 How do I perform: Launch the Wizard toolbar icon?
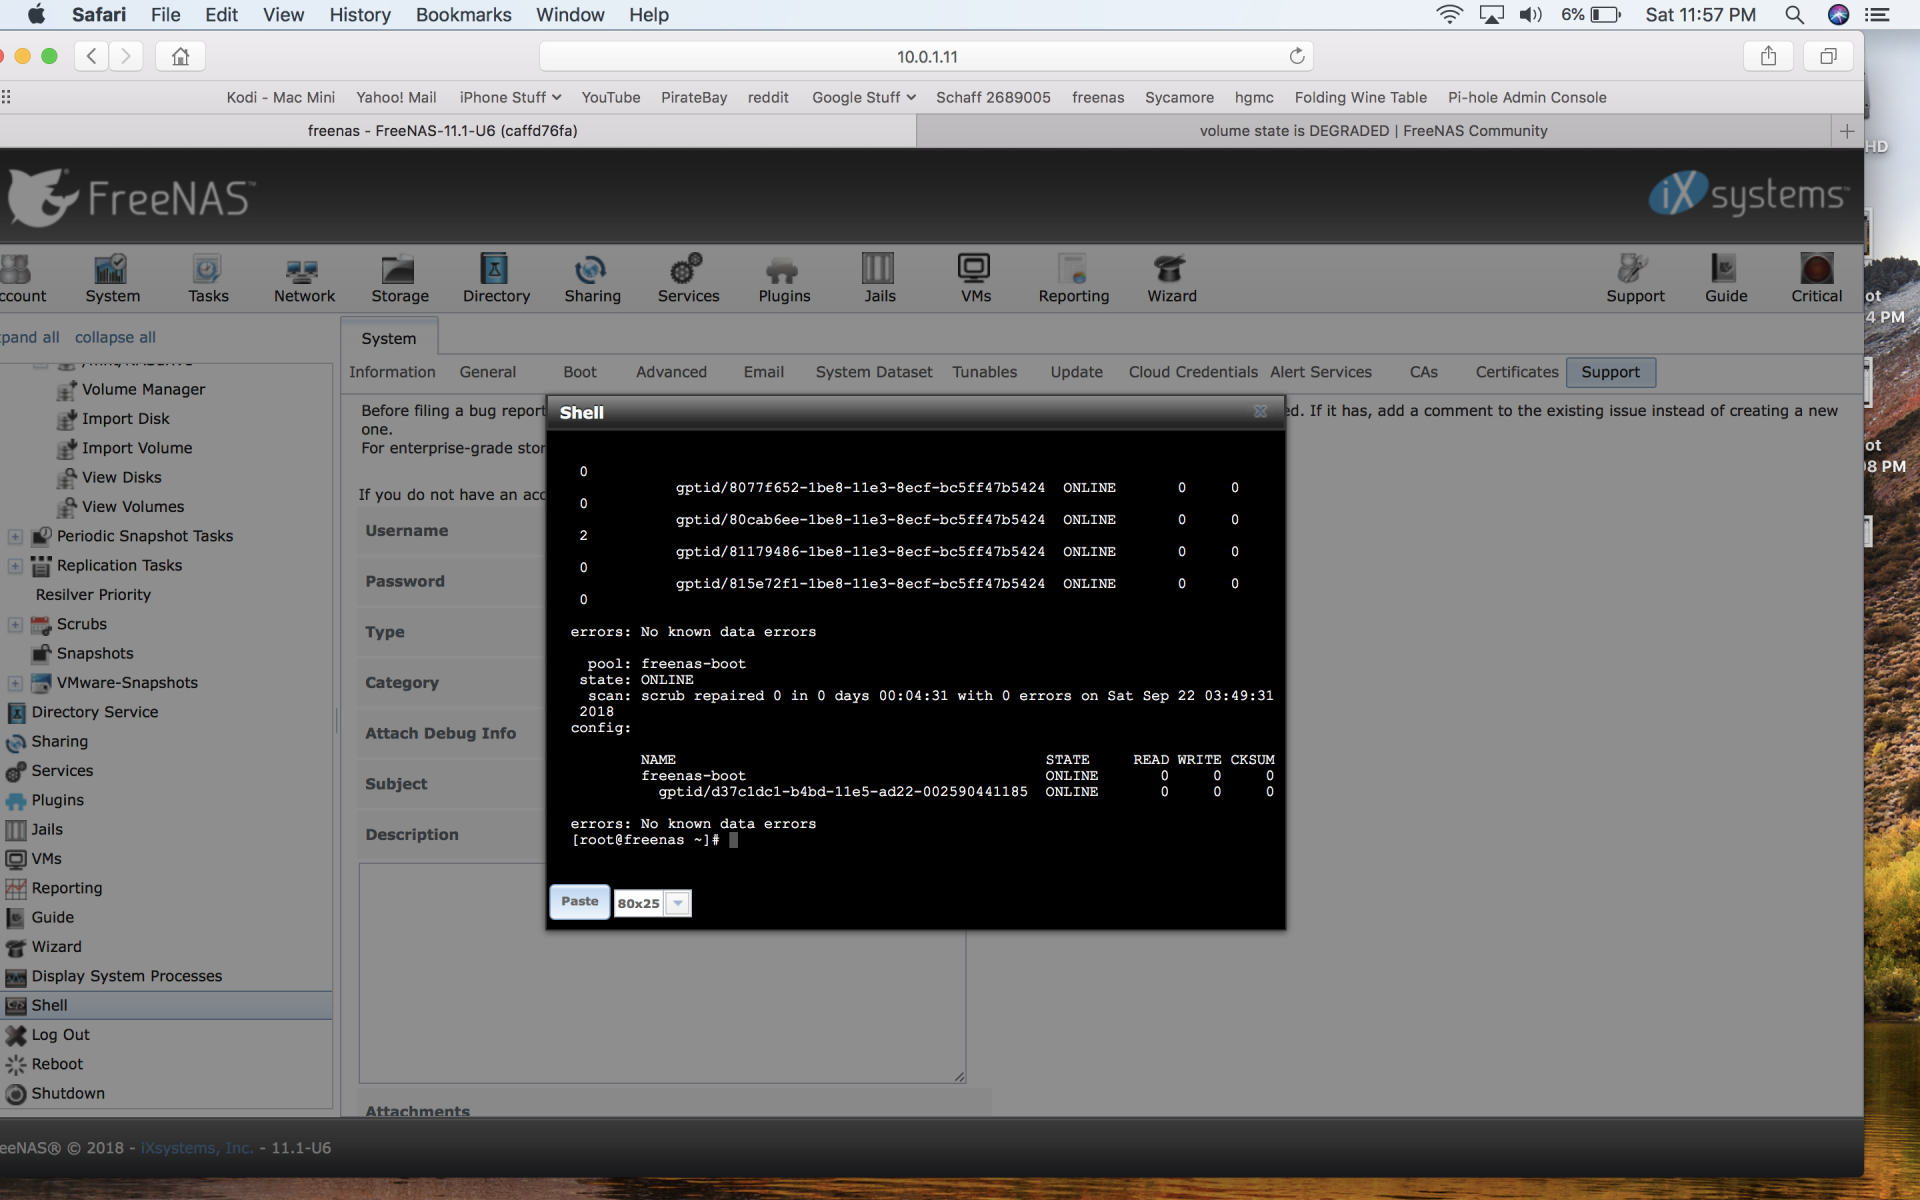[x=1171, y=278]
